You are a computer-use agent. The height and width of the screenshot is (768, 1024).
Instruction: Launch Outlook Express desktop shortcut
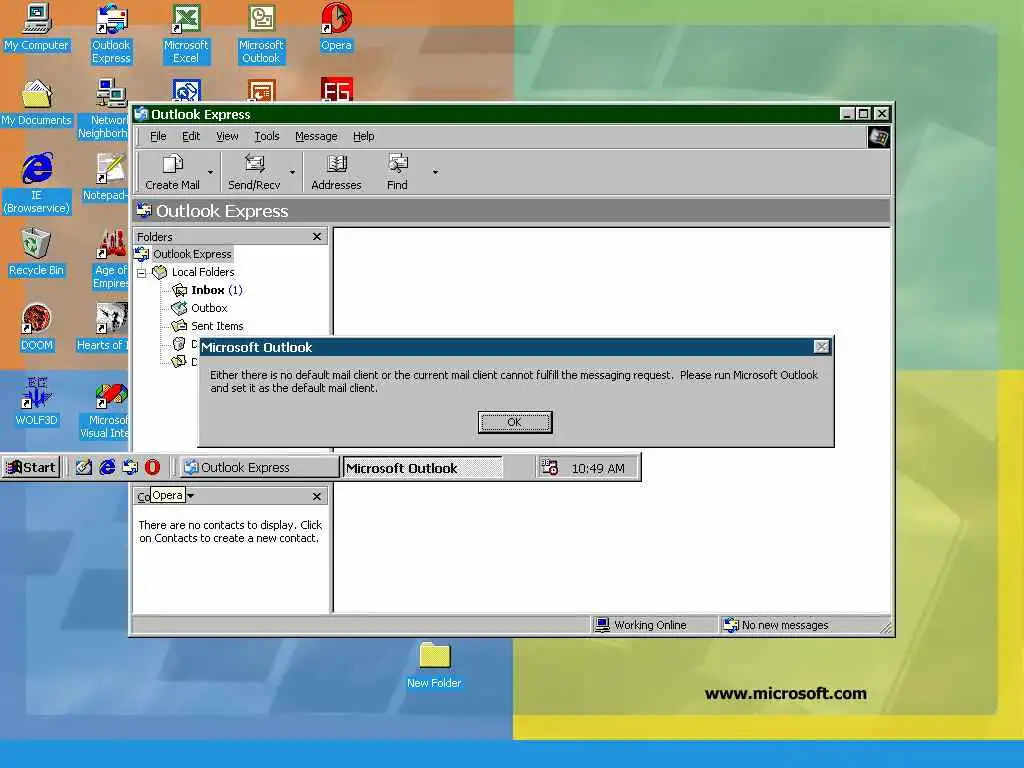click(x=111, y=33)
